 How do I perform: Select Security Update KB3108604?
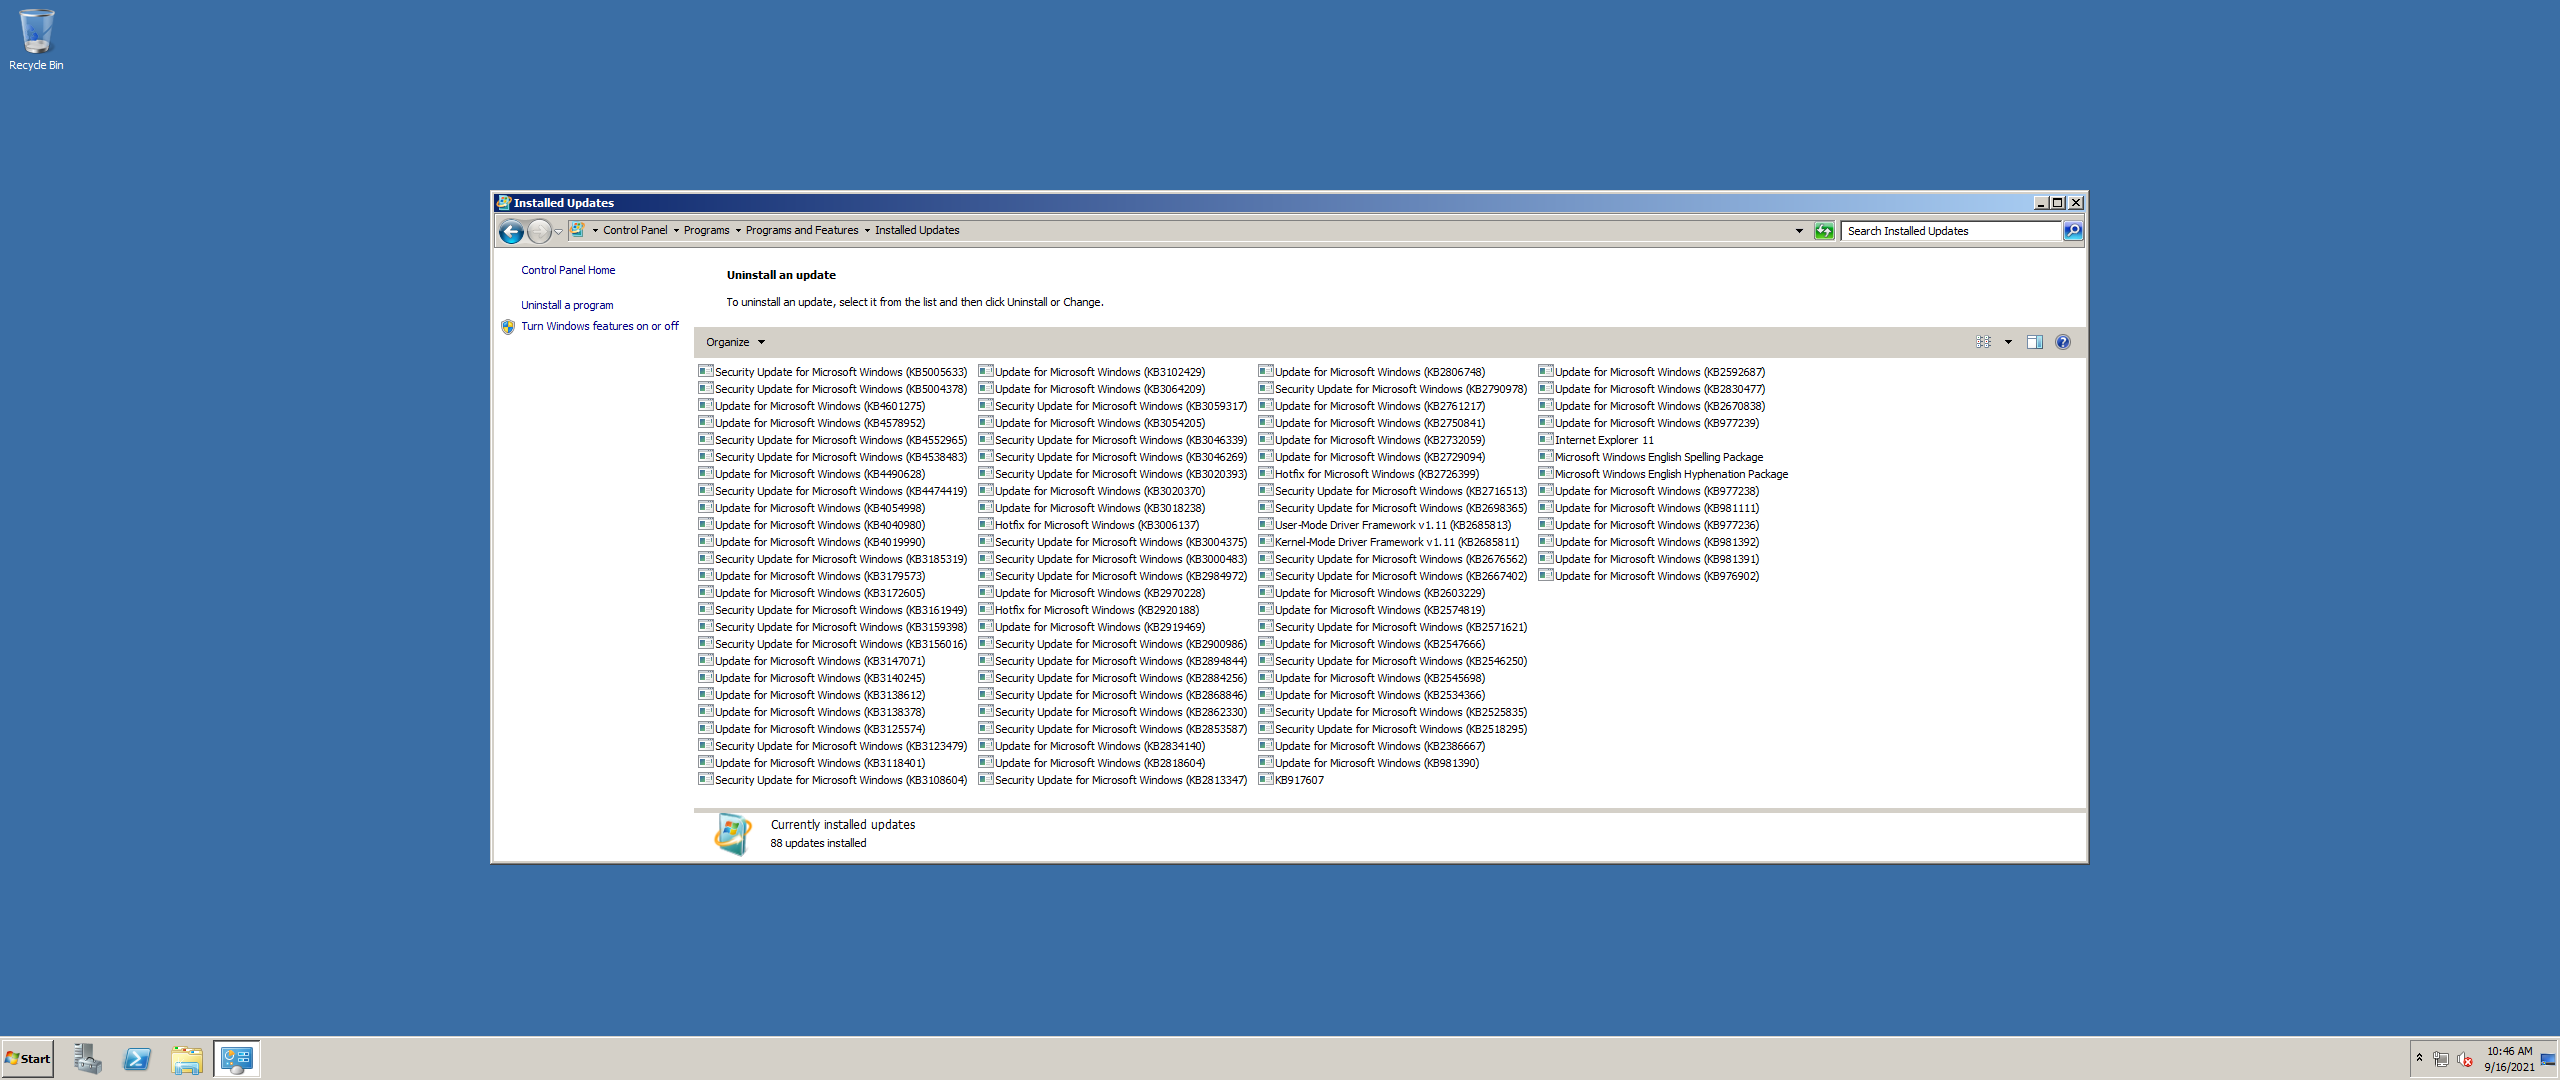pos(833,780)
